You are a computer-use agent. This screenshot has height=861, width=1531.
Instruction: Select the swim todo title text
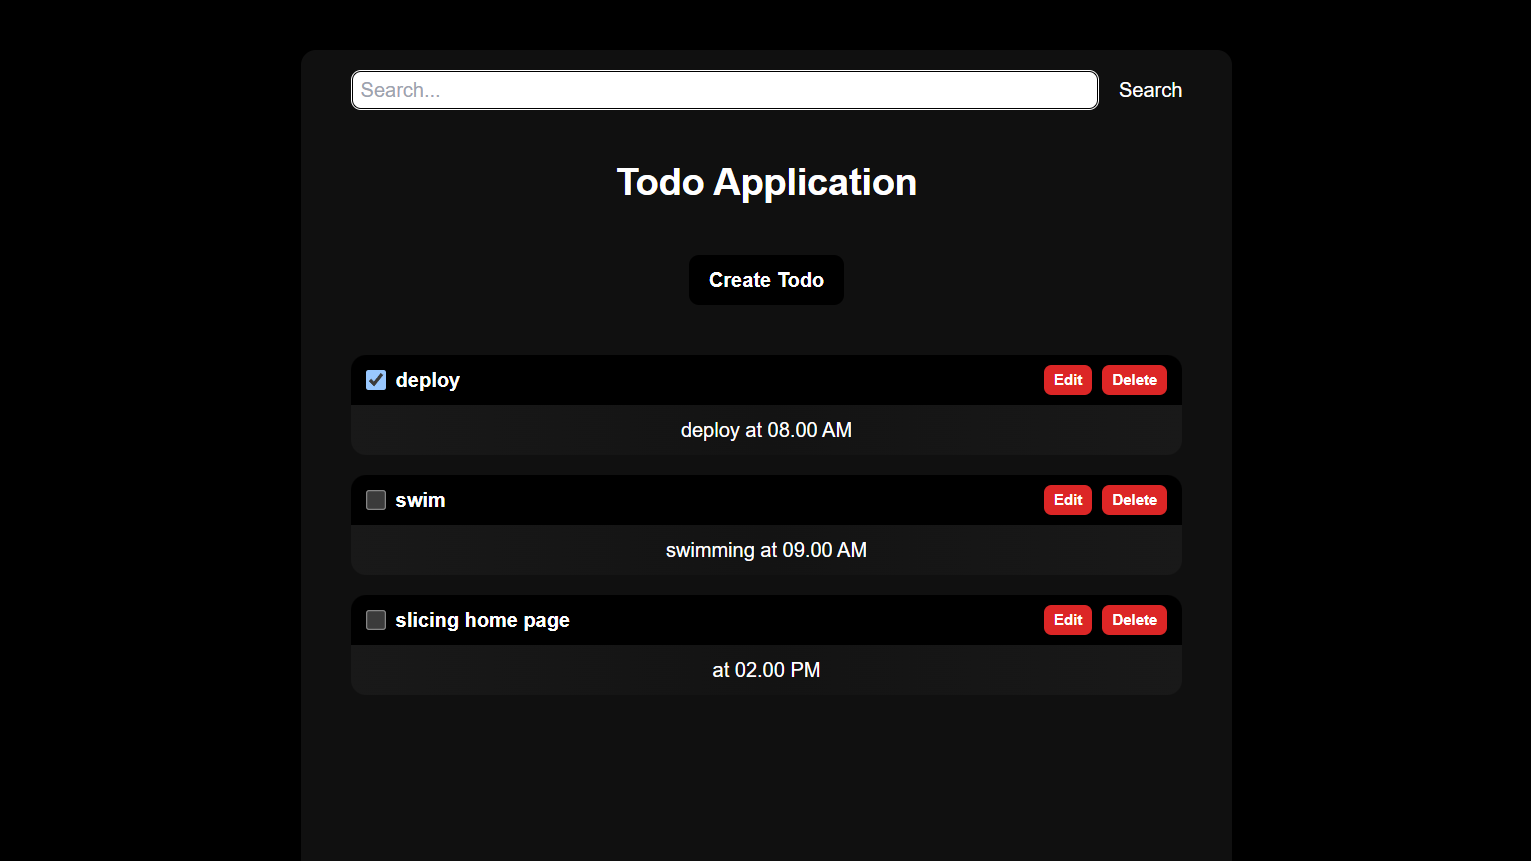420,500
